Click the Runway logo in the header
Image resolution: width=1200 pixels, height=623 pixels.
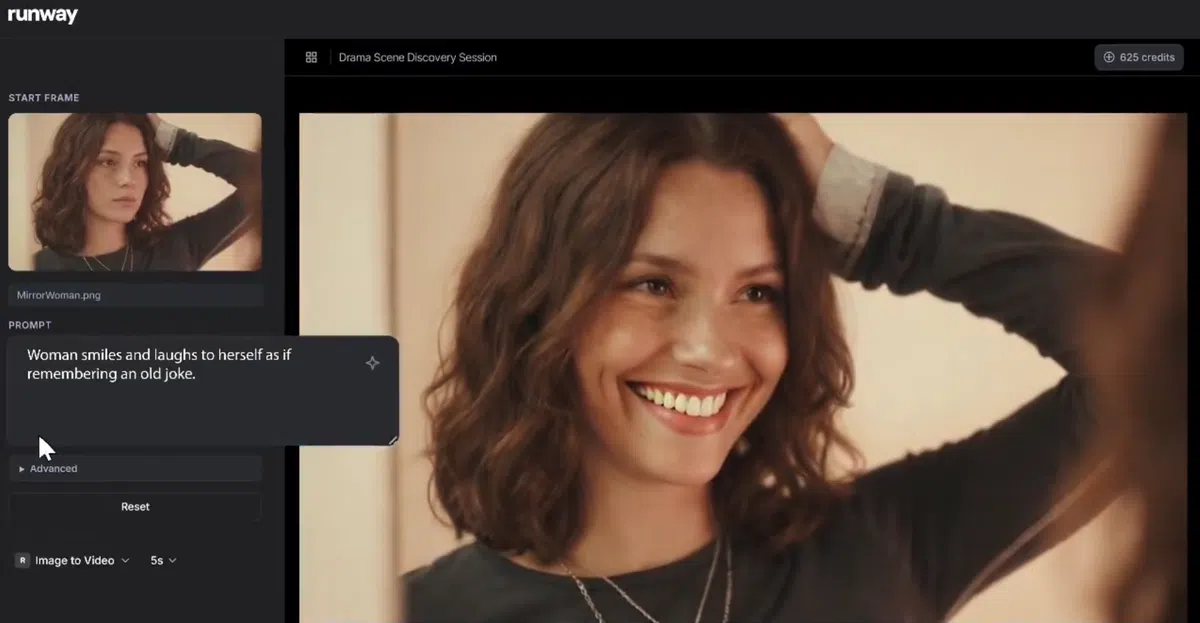(42, 15)
